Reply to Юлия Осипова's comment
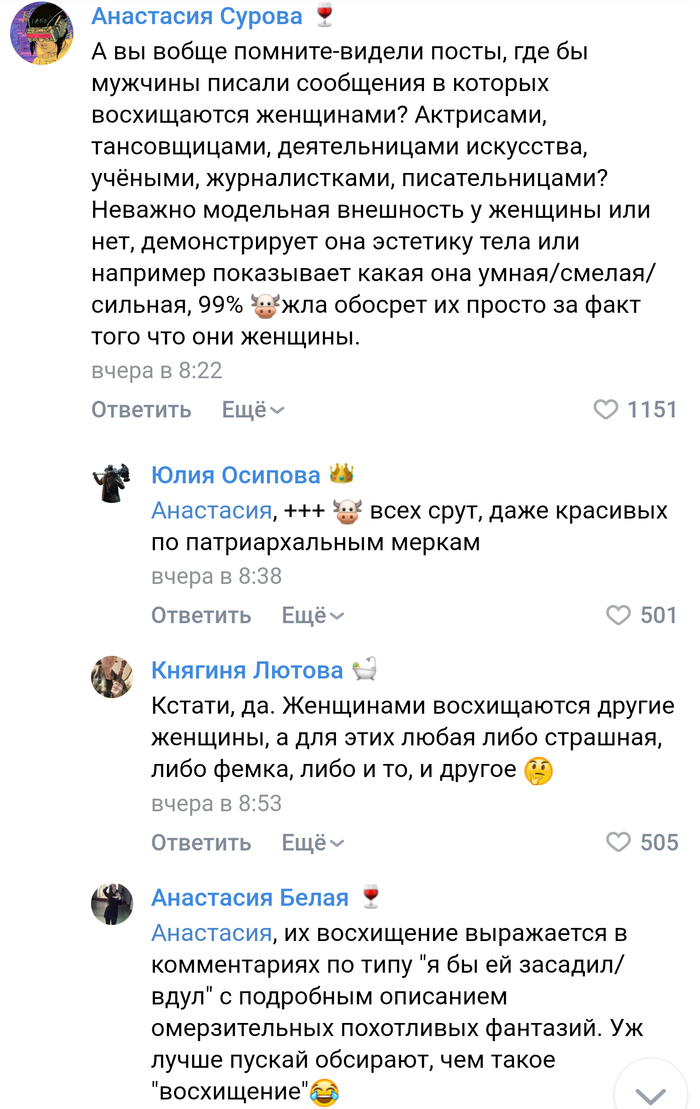The width and height of the screenshot is (700, 1109). point(201,616)
